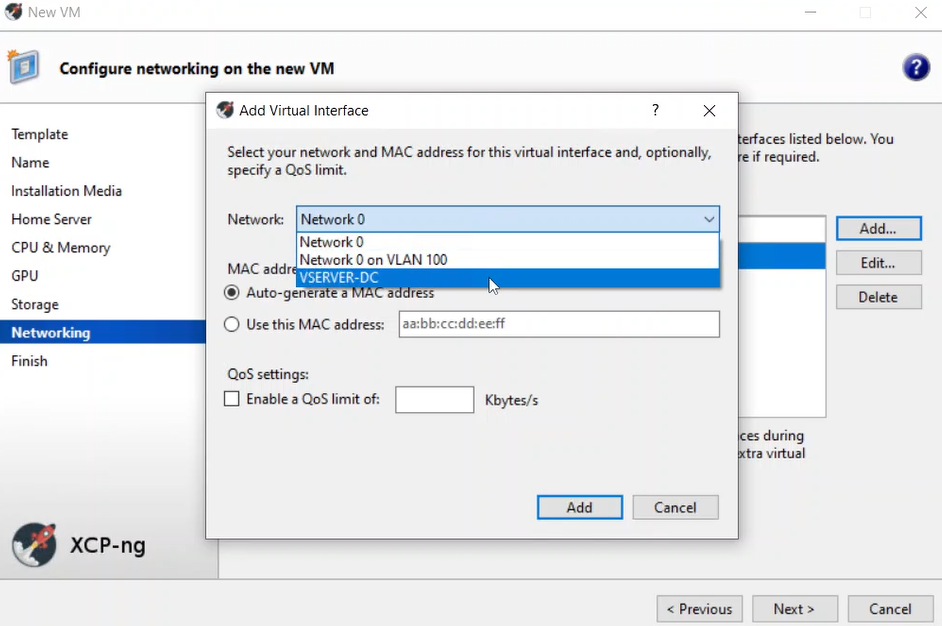The width and height of the screenshot is (942, 626).
Task: Enable the QoS limit checkbox
Action: coord(232,399)
